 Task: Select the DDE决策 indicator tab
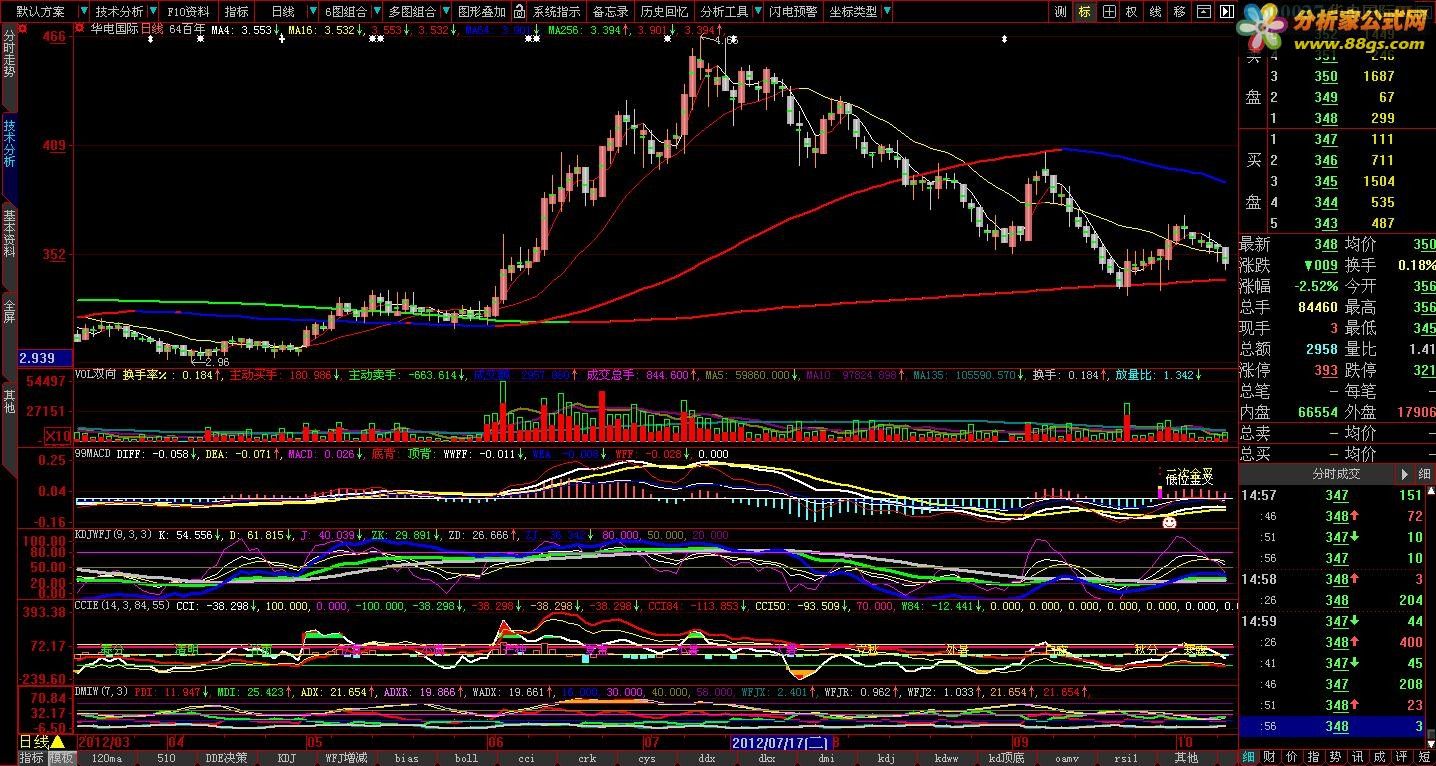[x=226, y=758]
